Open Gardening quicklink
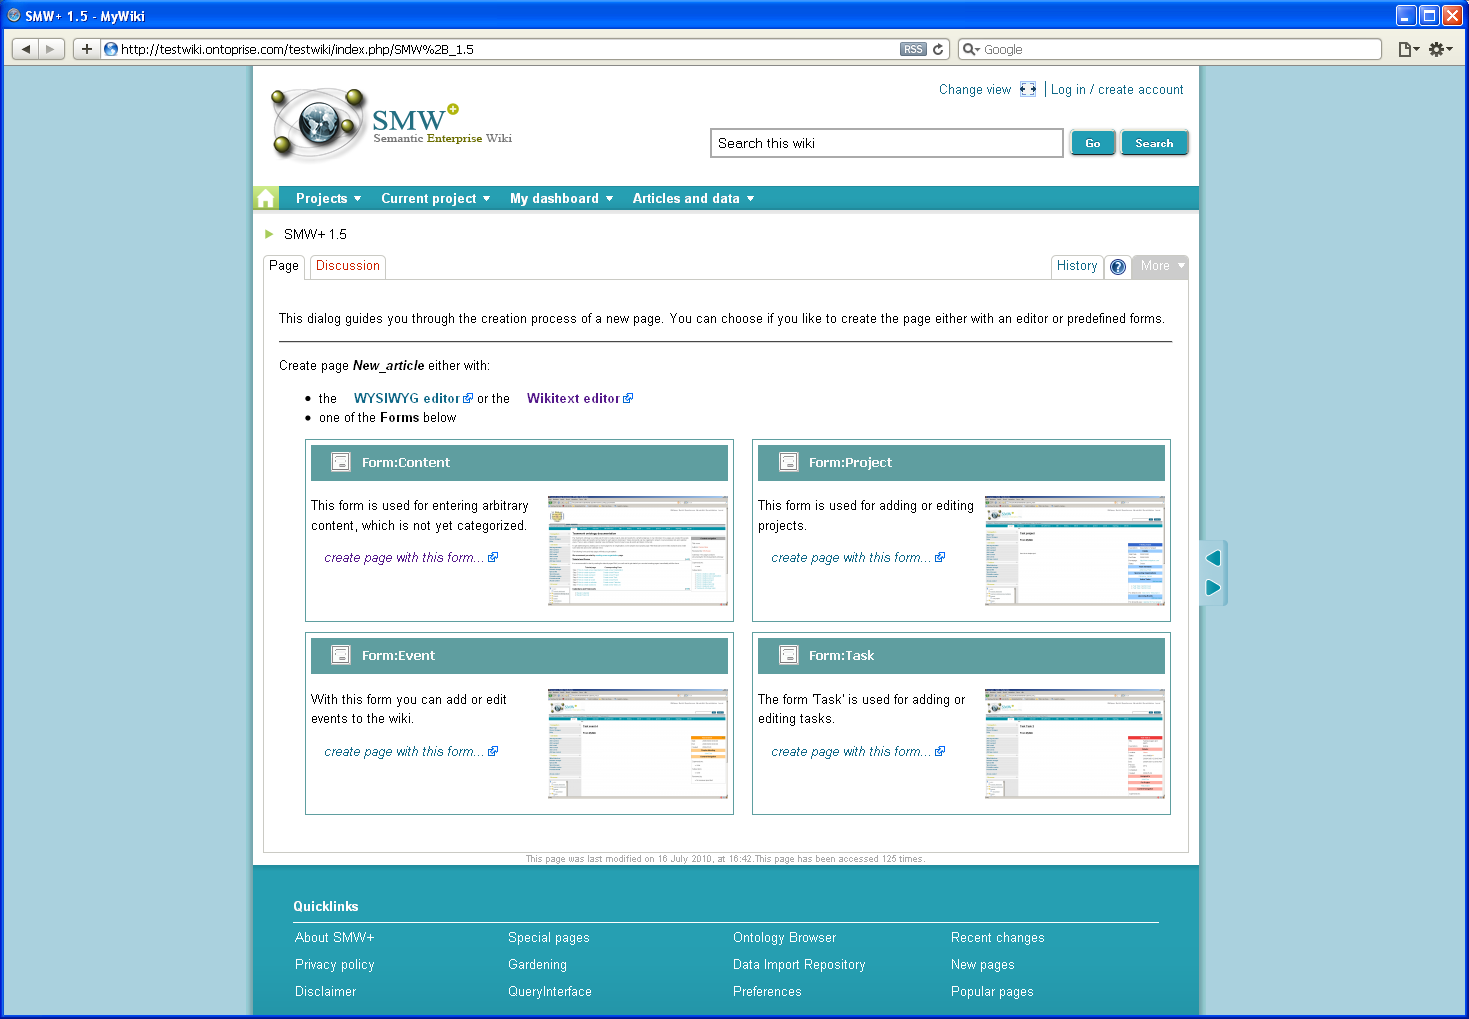Screen dimensions: 1469x1019 [537, 965]
